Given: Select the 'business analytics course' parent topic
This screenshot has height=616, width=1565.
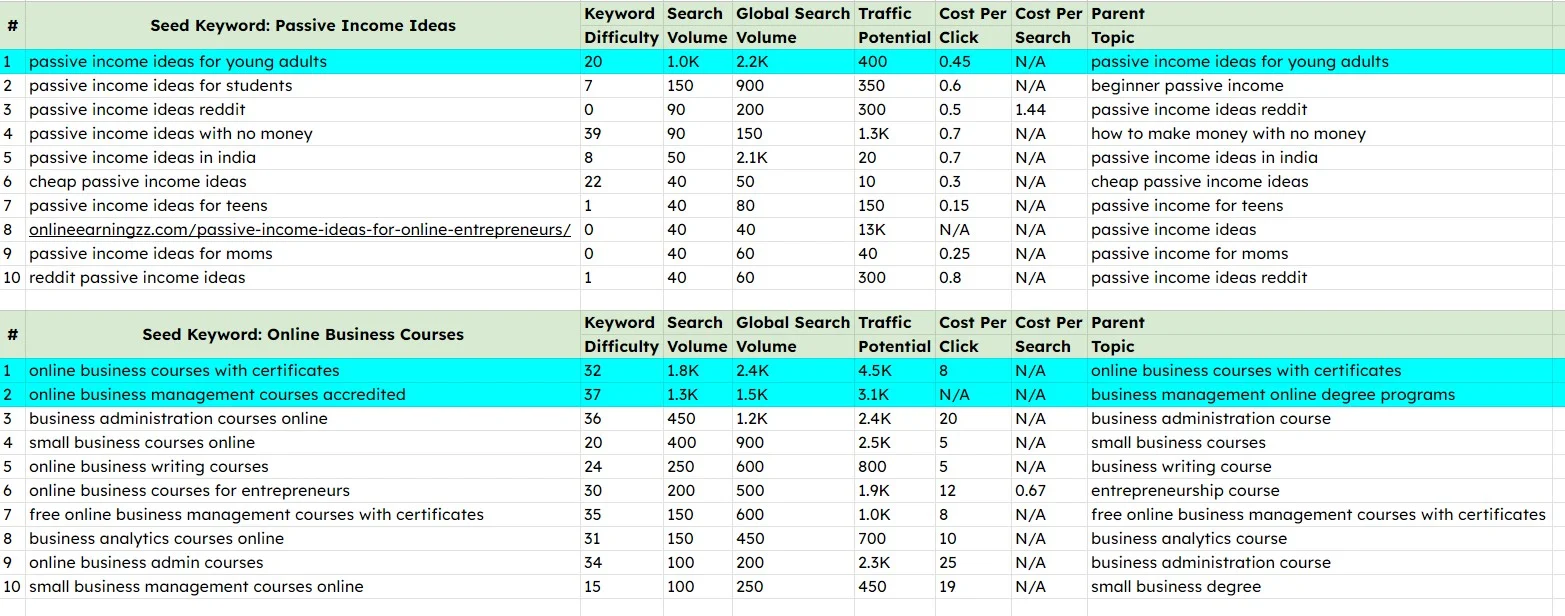Looking at the screenshot, I should pyautogui.click(x=1189, y=539).
